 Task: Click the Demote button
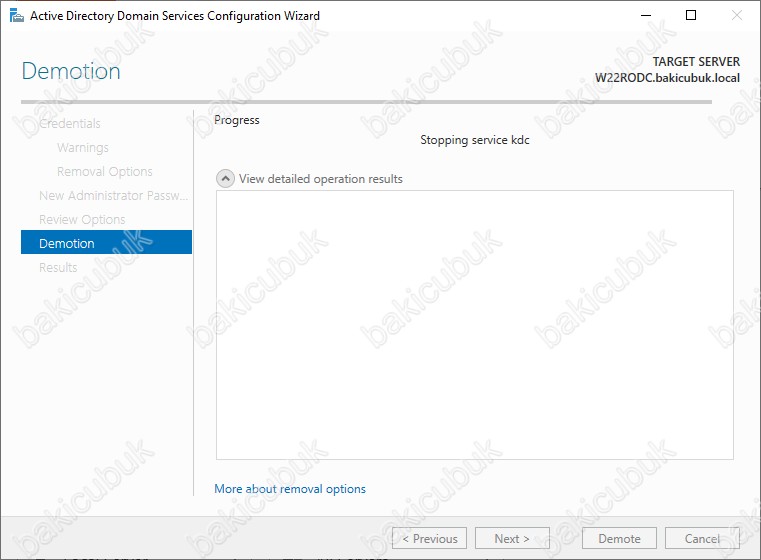(x=619, y=538)
